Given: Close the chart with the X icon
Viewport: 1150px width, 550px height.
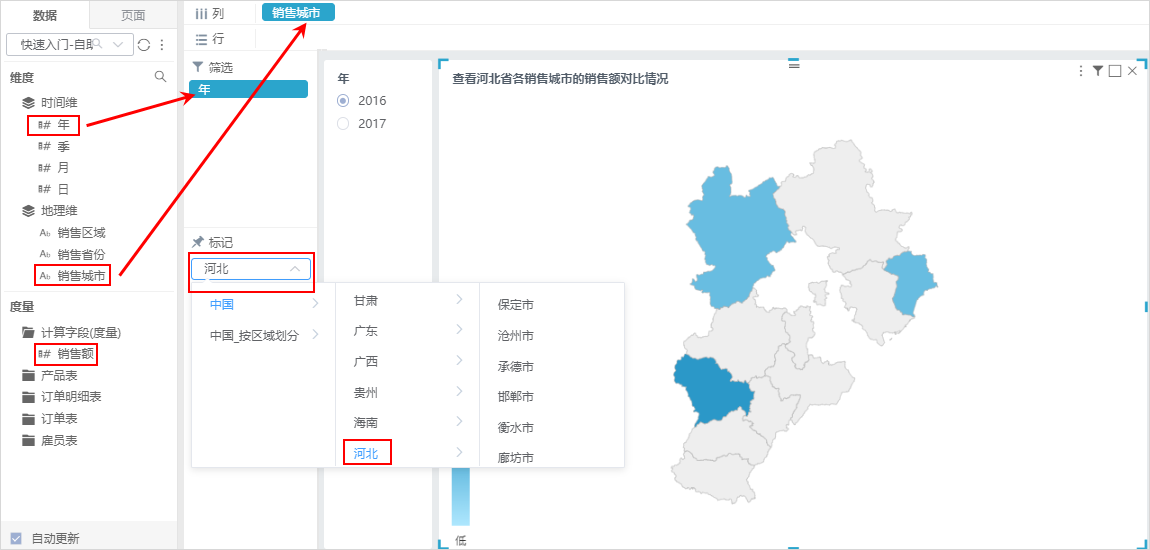Looking at the screenshot, I should 1132,70.
